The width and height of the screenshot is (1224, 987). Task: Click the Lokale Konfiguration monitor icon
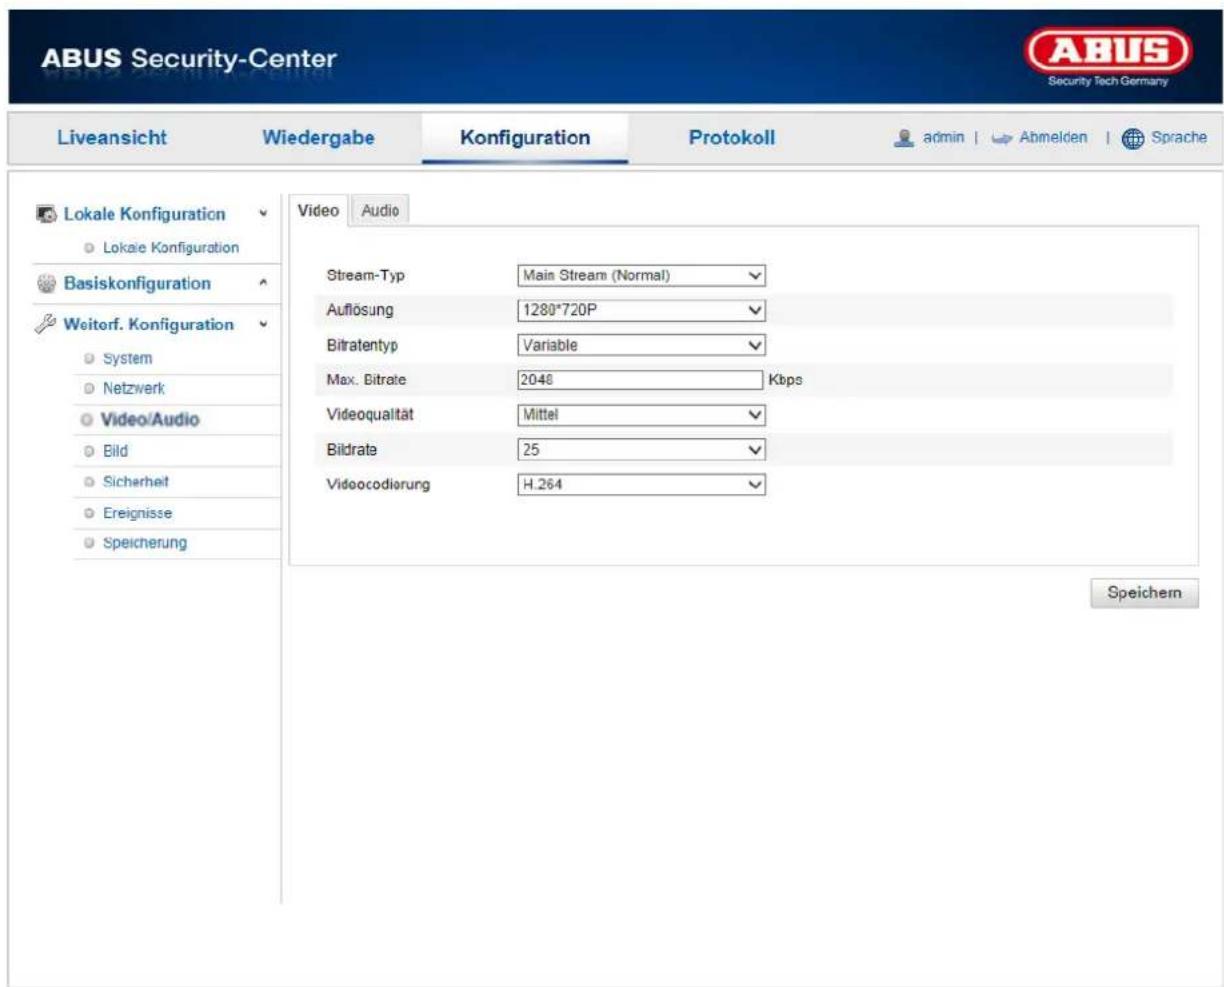click(46, 214)
